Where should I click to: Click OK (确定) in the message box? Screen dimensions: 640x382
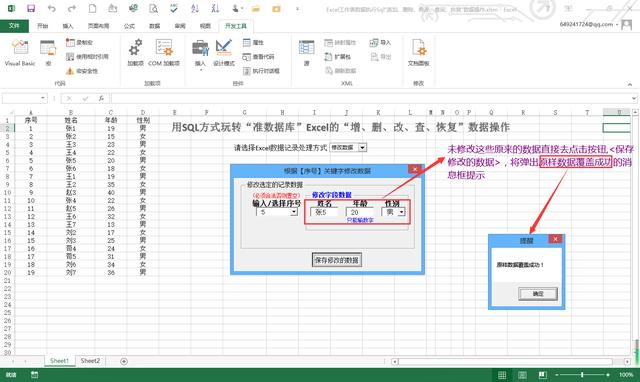pyautogui.click(x=538, y=294)
